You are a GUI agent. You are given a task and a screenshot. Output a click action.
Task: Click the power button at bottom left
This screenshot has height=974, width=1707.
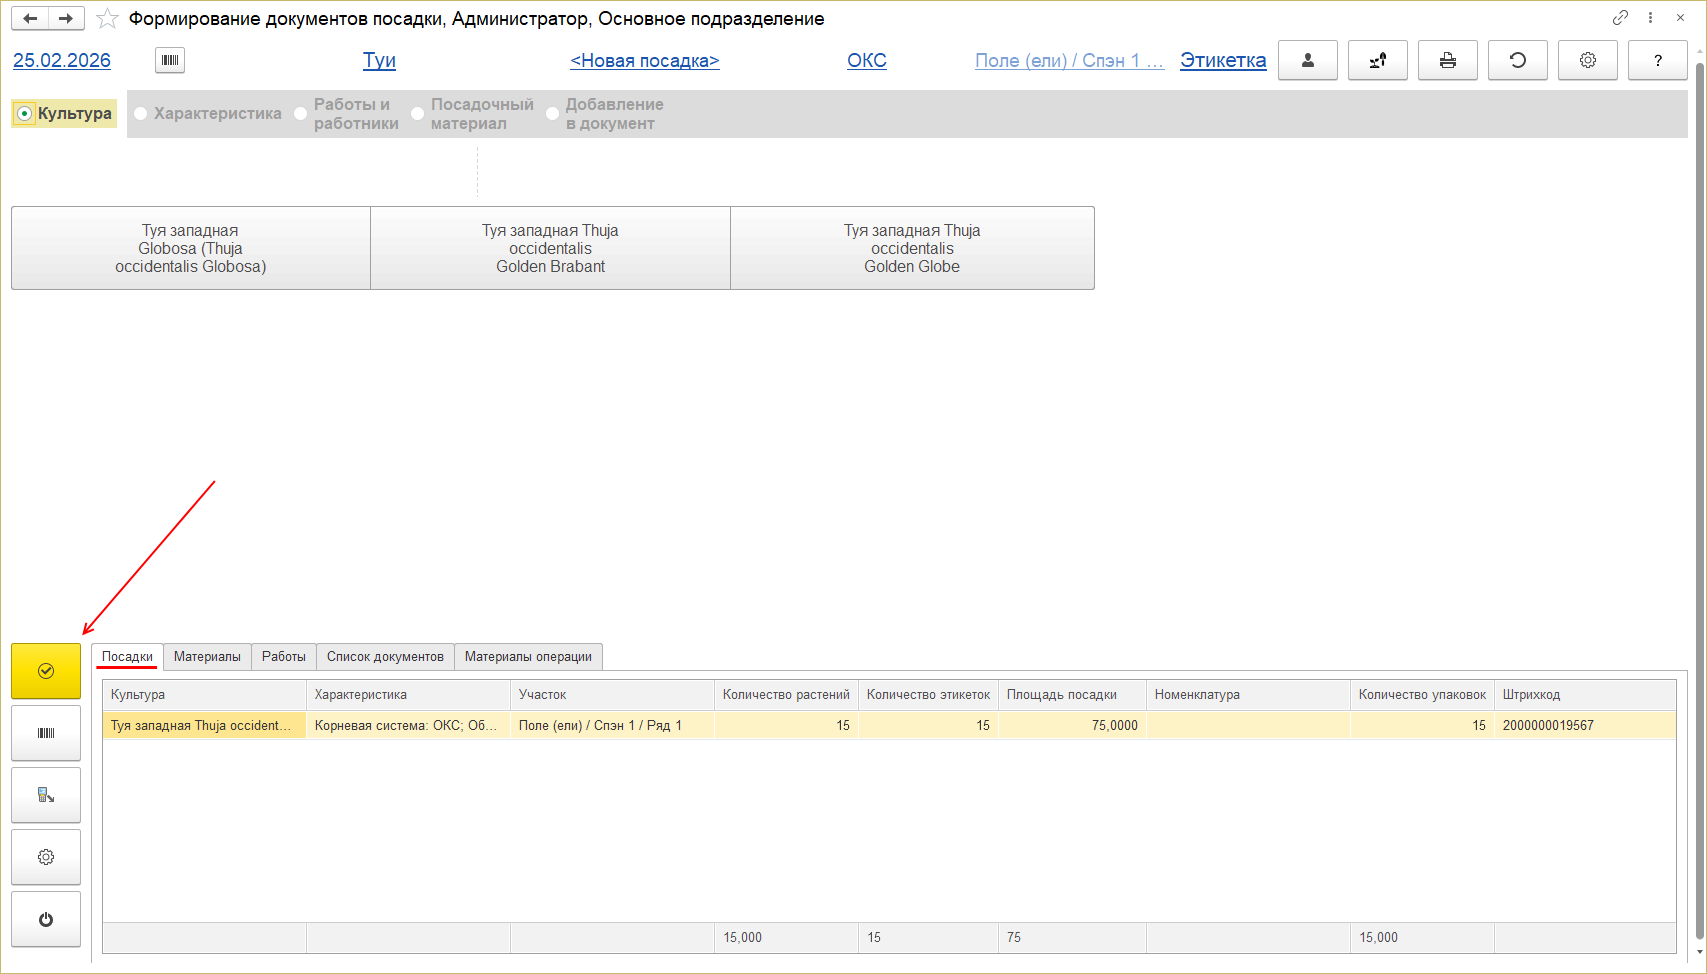point(46,919)
